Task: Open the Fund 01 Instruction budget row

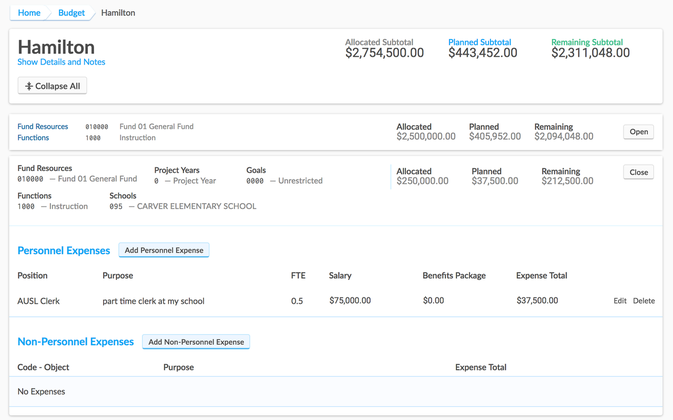Action: (638, 132)
